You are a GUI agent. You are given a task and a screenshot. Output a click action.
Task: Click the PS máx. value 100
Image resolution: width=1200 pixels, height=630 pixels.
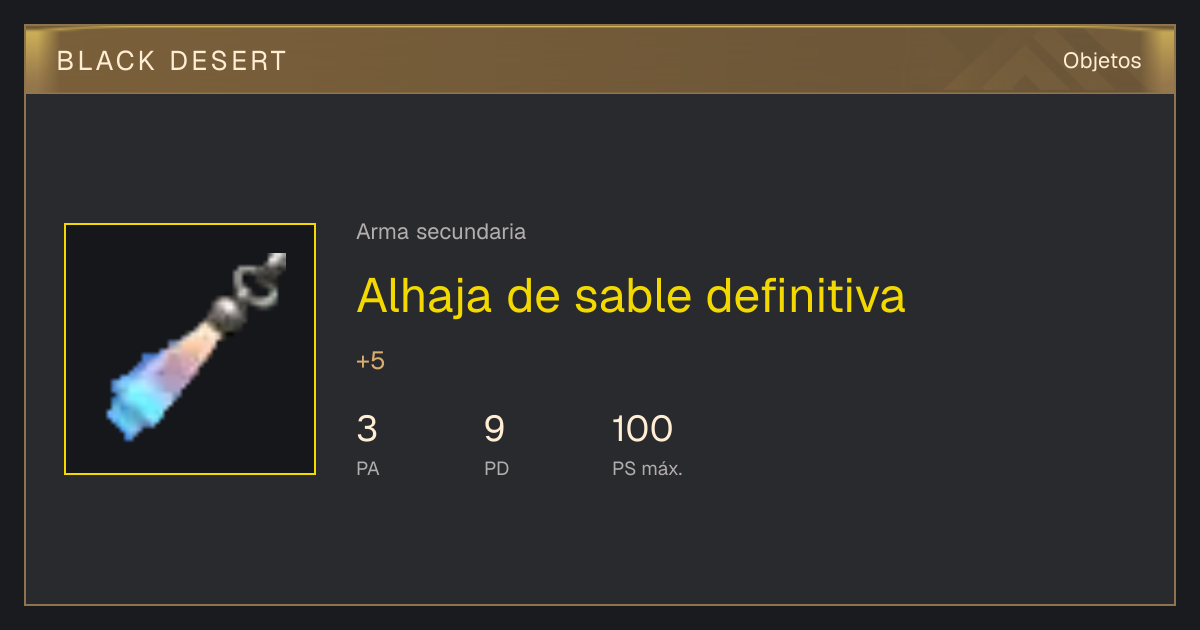tap(642, 429)
